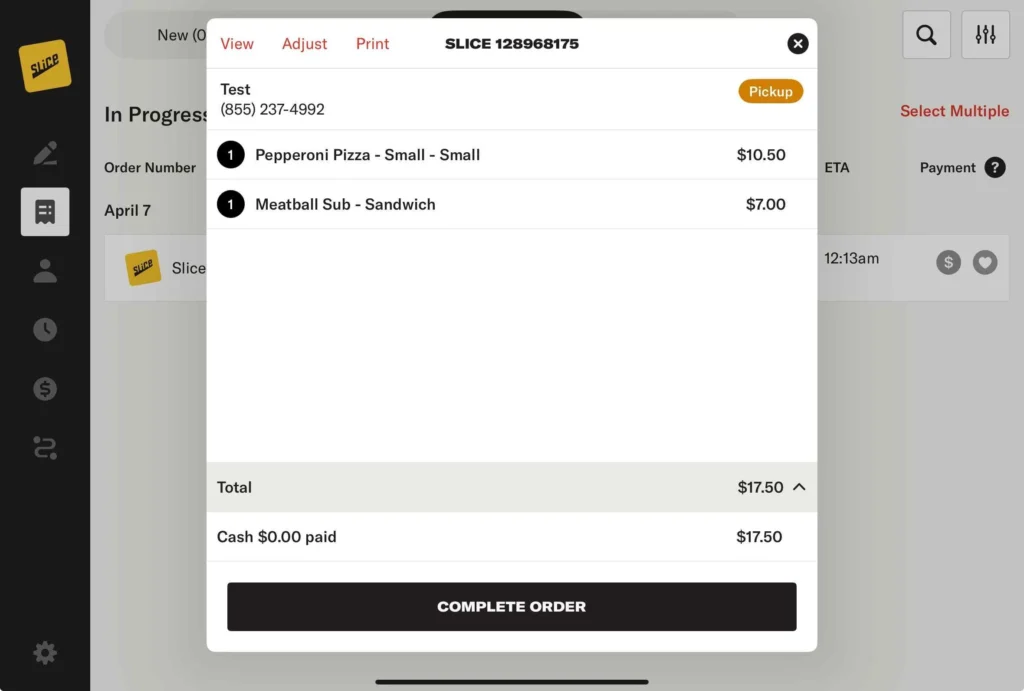Open the settings gear icon
The width and height of the screenshot is (1024, 691).
click(x=45, y=653)
